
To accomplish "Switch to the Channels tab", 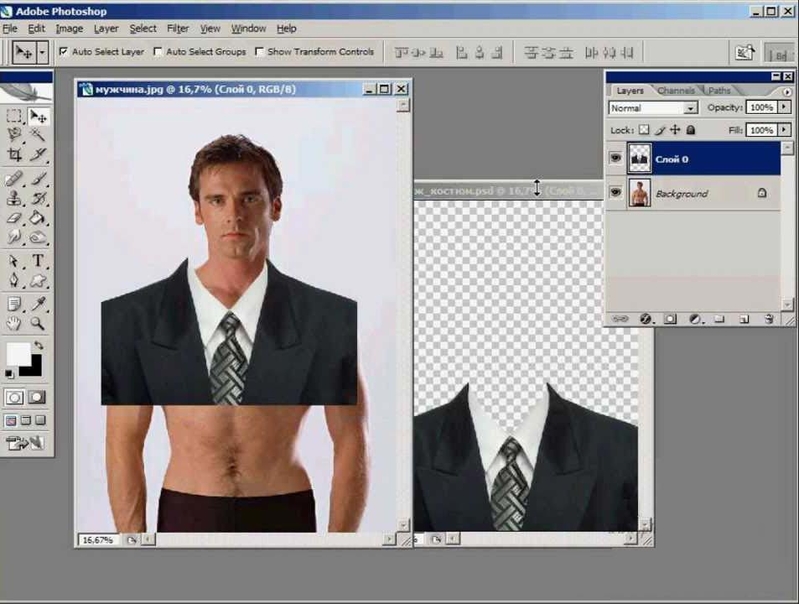I will [x=676, y=91].
